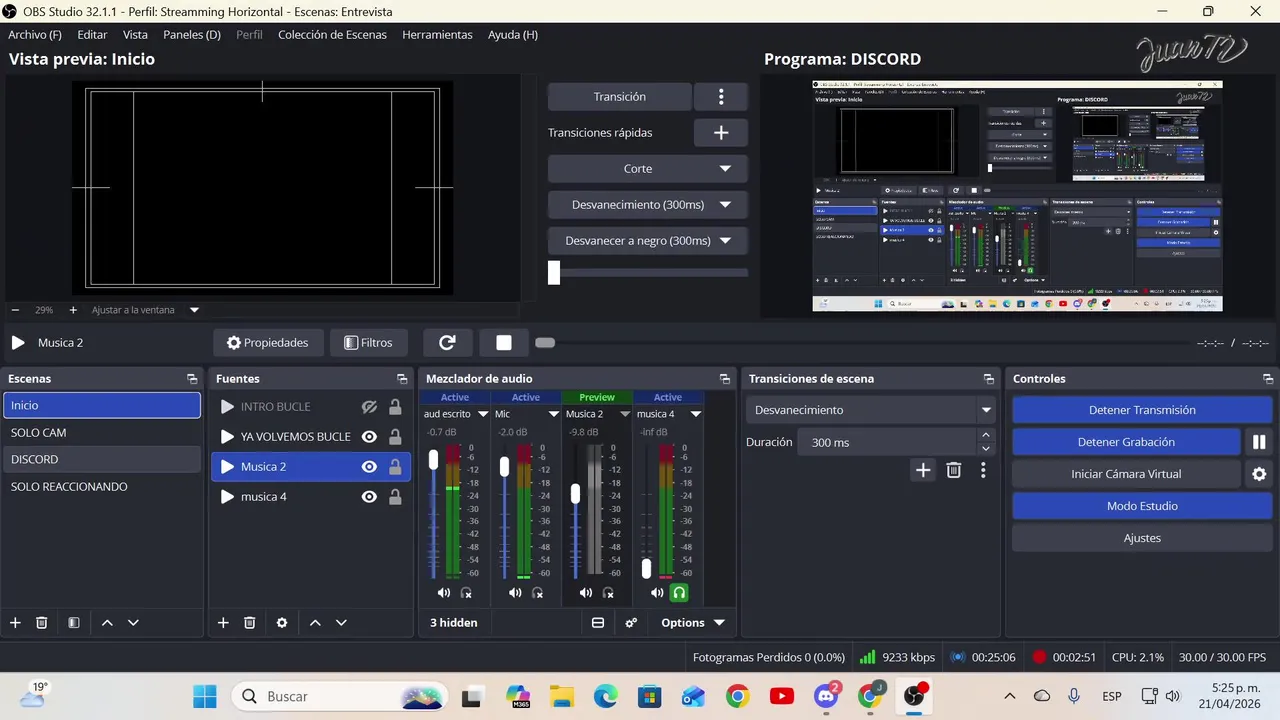The width and height of the screenshot is (1280, 720).
Task: Remove the selected source
Action: [250, 623]
